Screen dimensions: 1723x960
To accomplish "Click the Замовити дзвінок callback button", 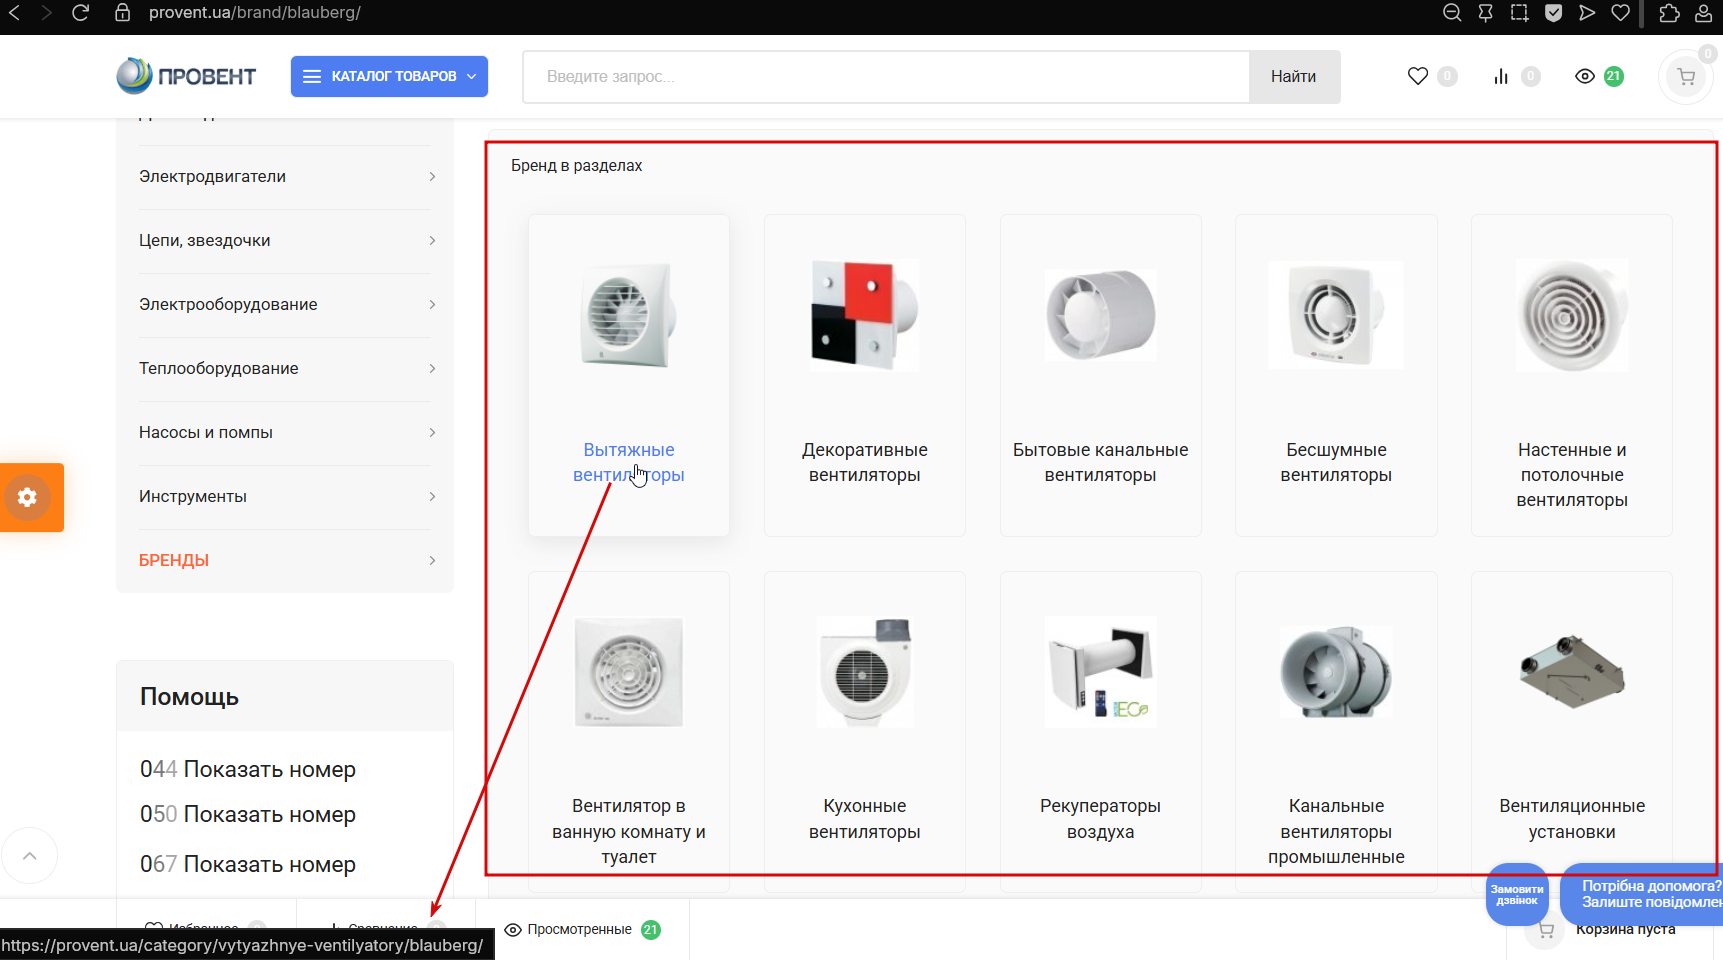I will point(1517,895).
